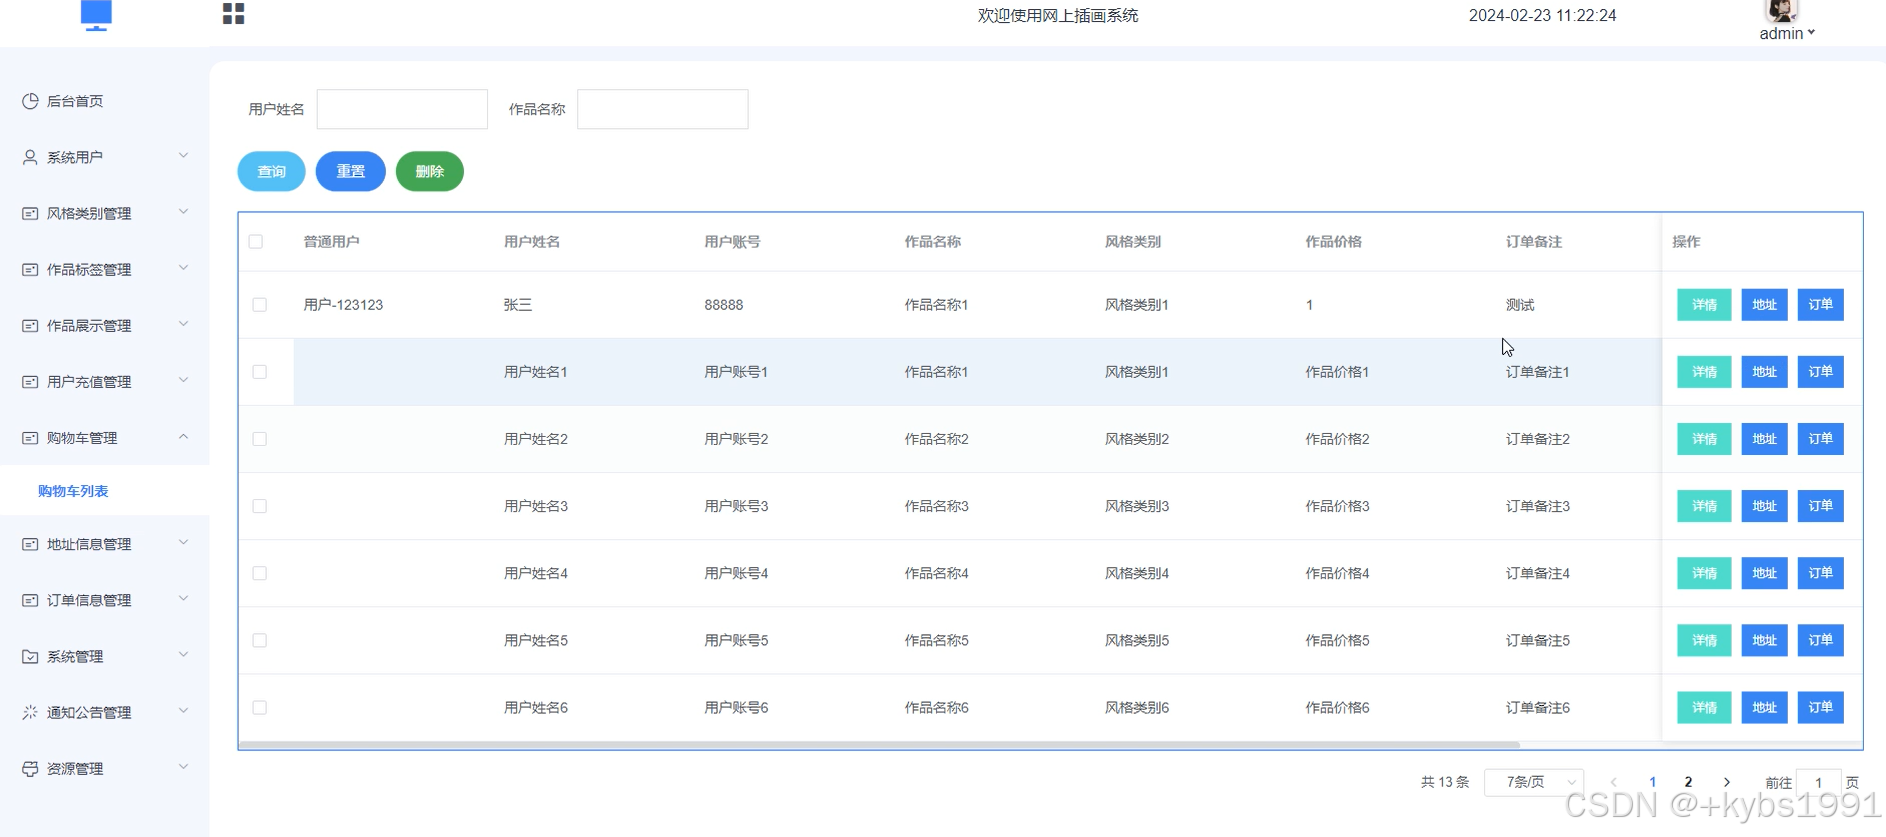Check the row for 用户姓名5

tap(260, 639)
